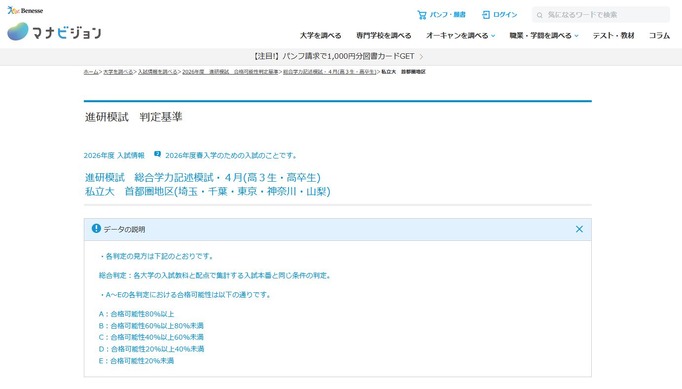
Task: Go to 2026年度 進研模試 合格可能性判定基準 breadcrumb
Action: tap(230, 72)
